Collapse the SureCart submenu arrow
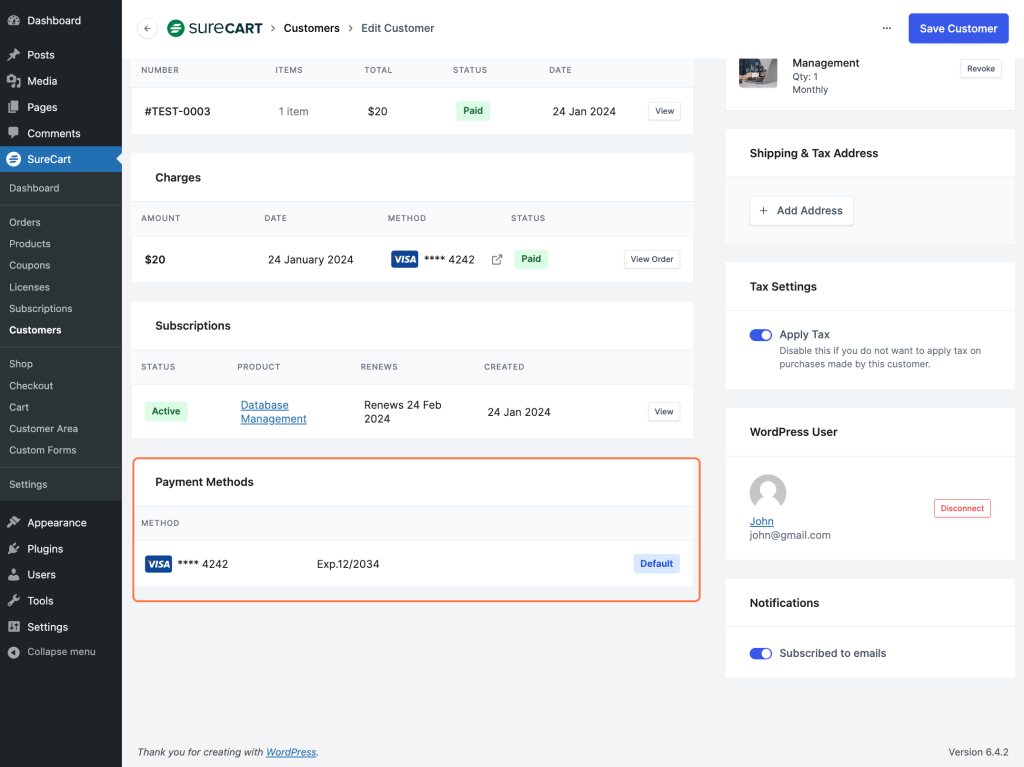Image resolution: width=1024 pixels, height=767 pixels. pos(118,158)
